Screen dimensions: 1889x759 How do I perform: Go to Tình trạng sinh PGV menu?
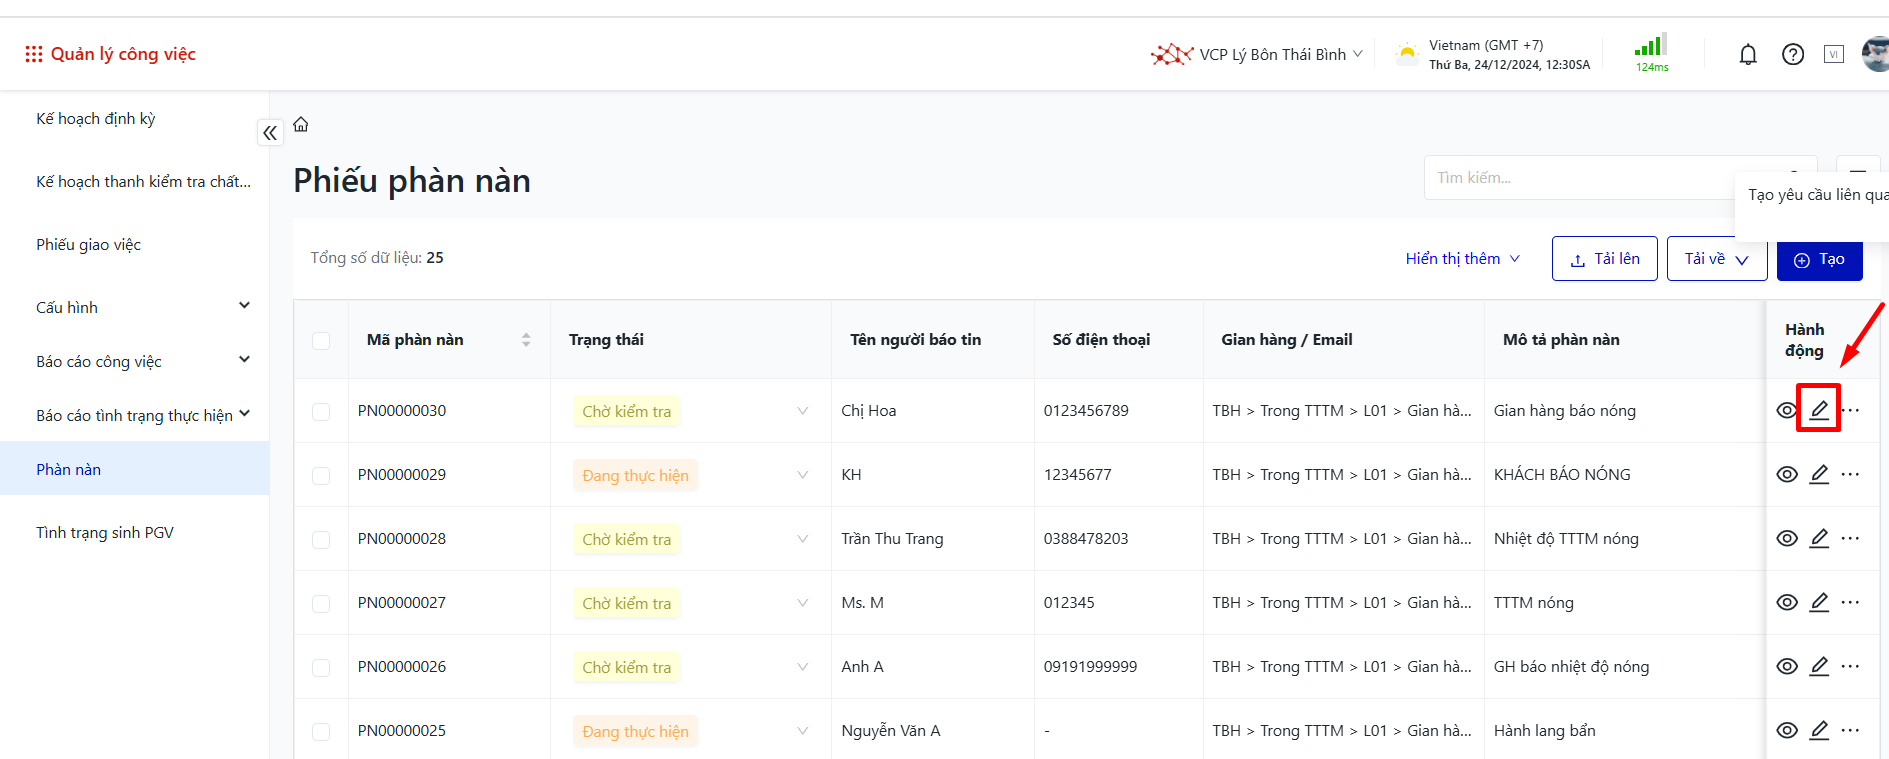click(x=105, y=533)
